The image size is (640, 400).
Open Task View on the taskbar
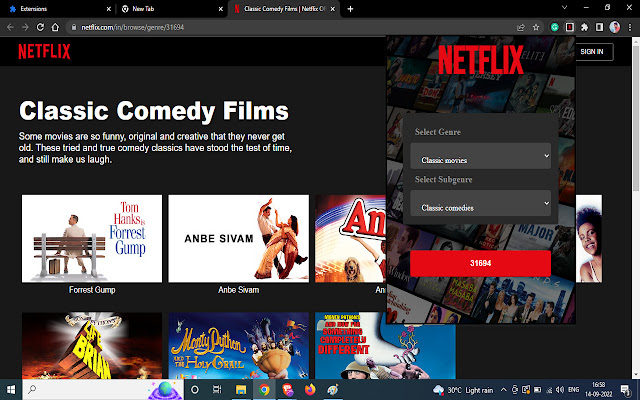(217, 389)
